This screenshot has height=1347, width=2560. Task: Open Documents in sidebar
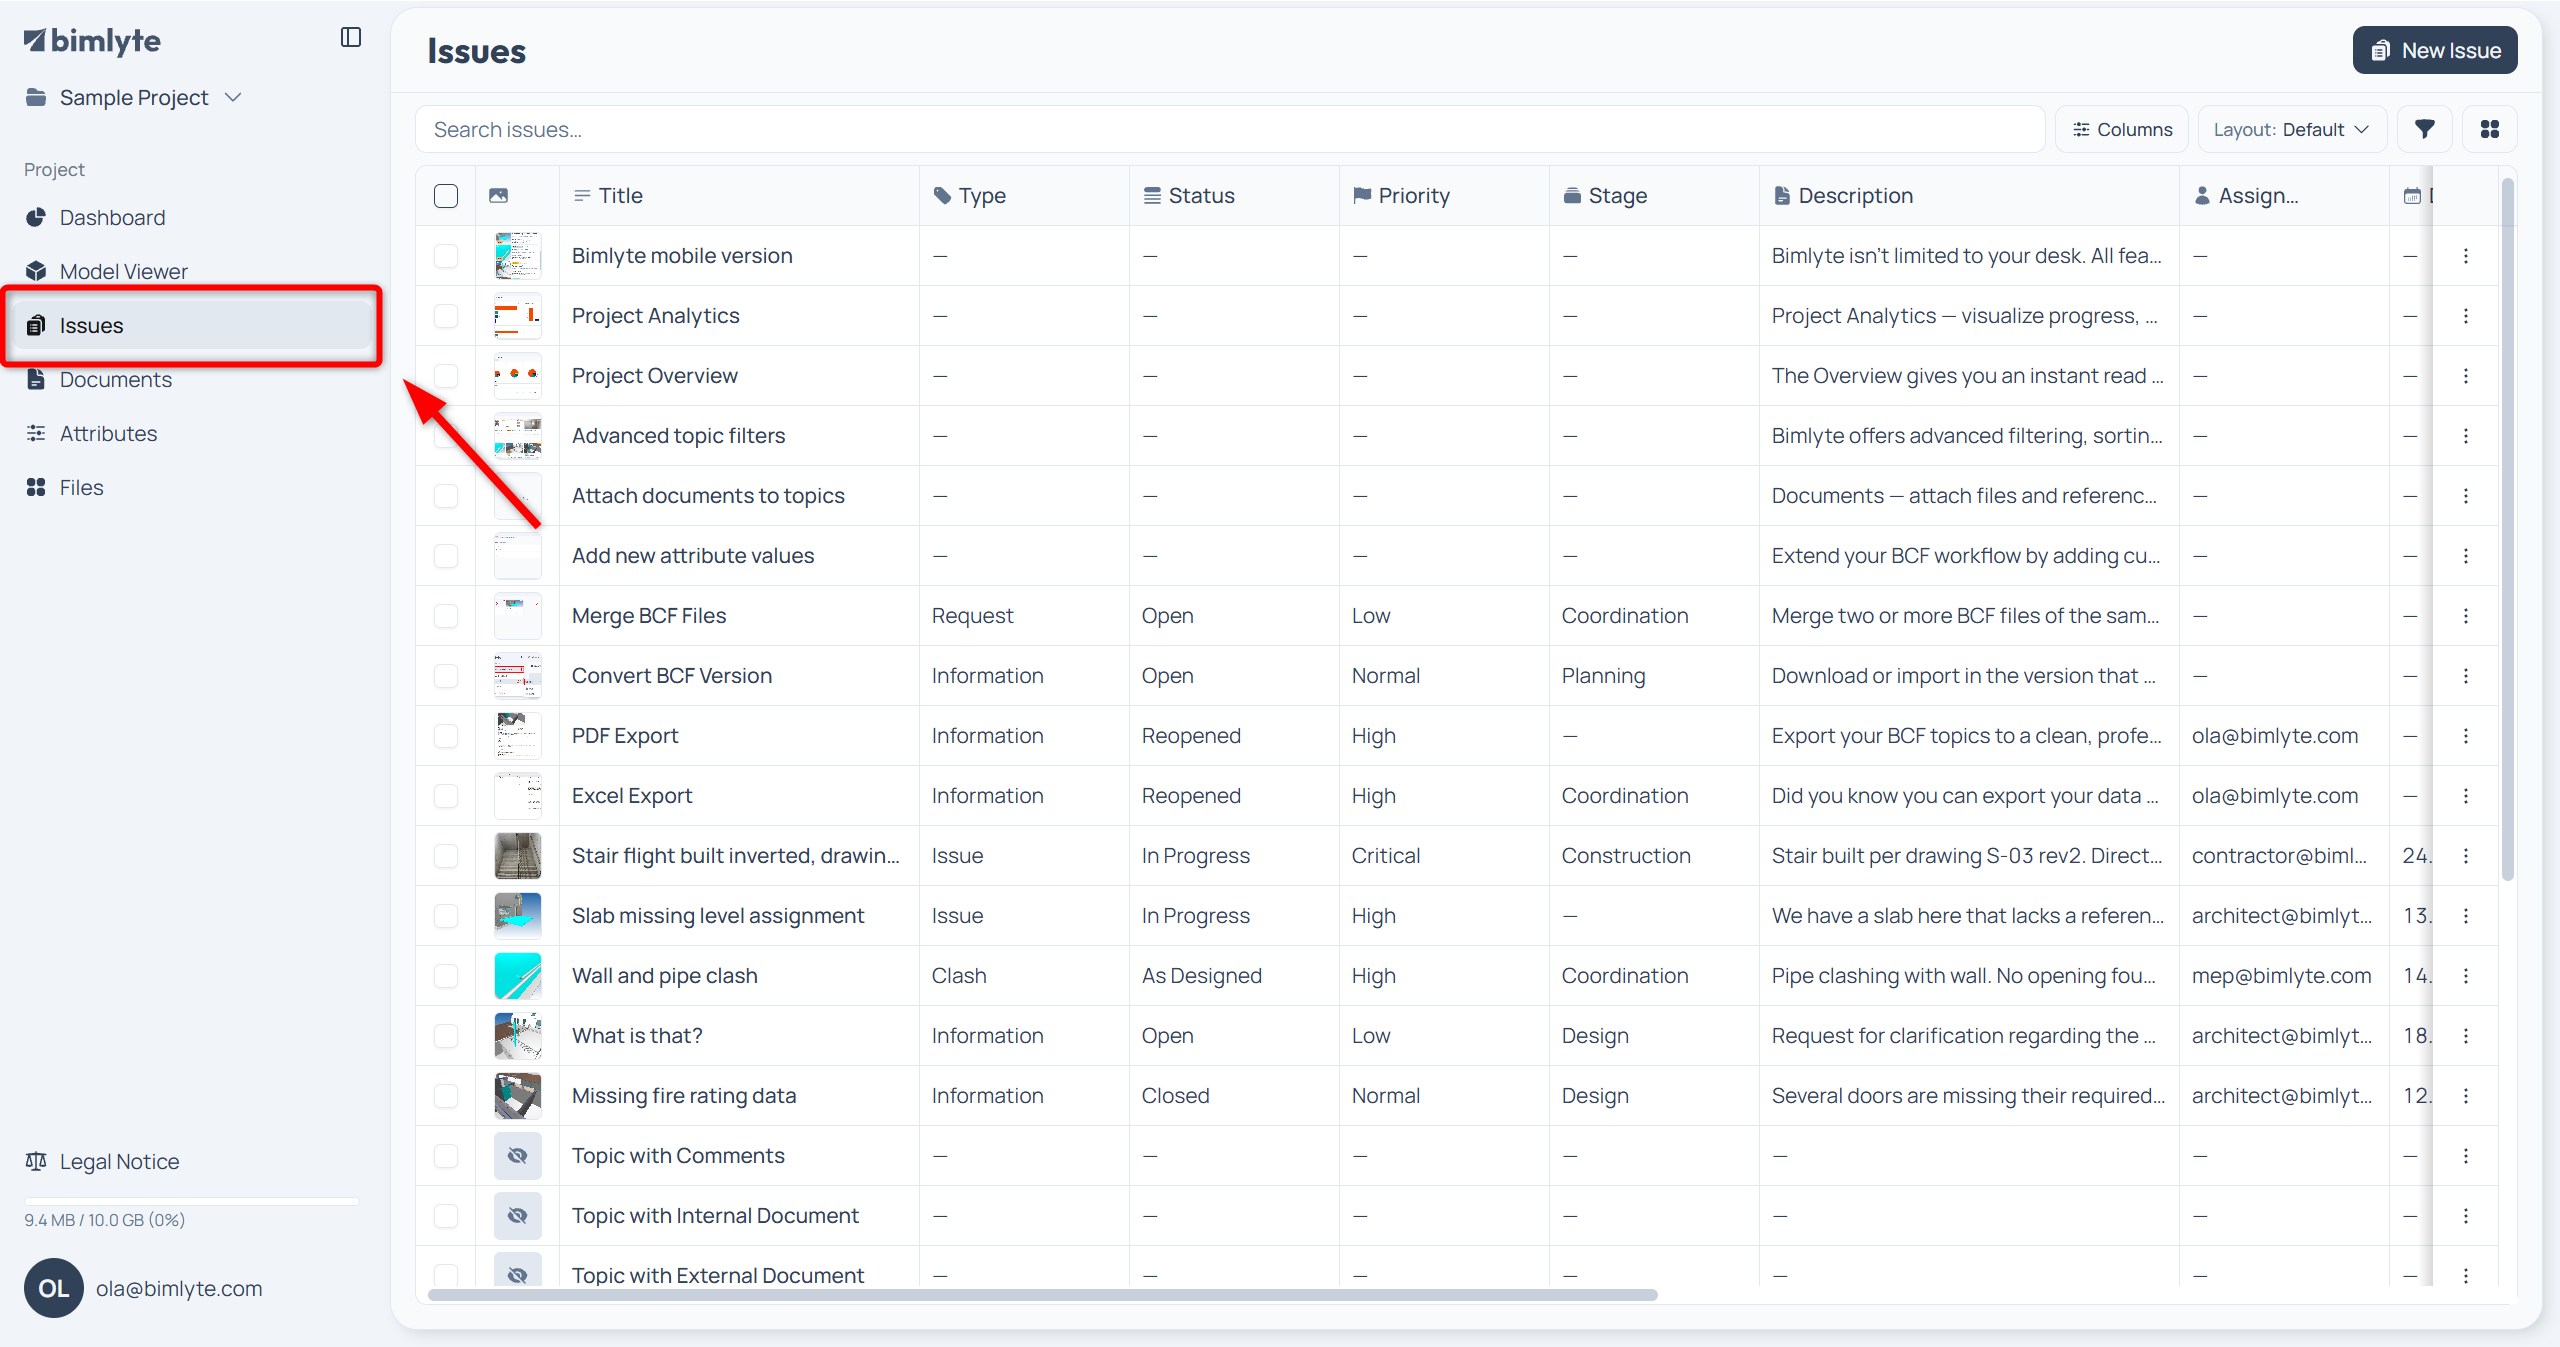[x=194, y=380]
